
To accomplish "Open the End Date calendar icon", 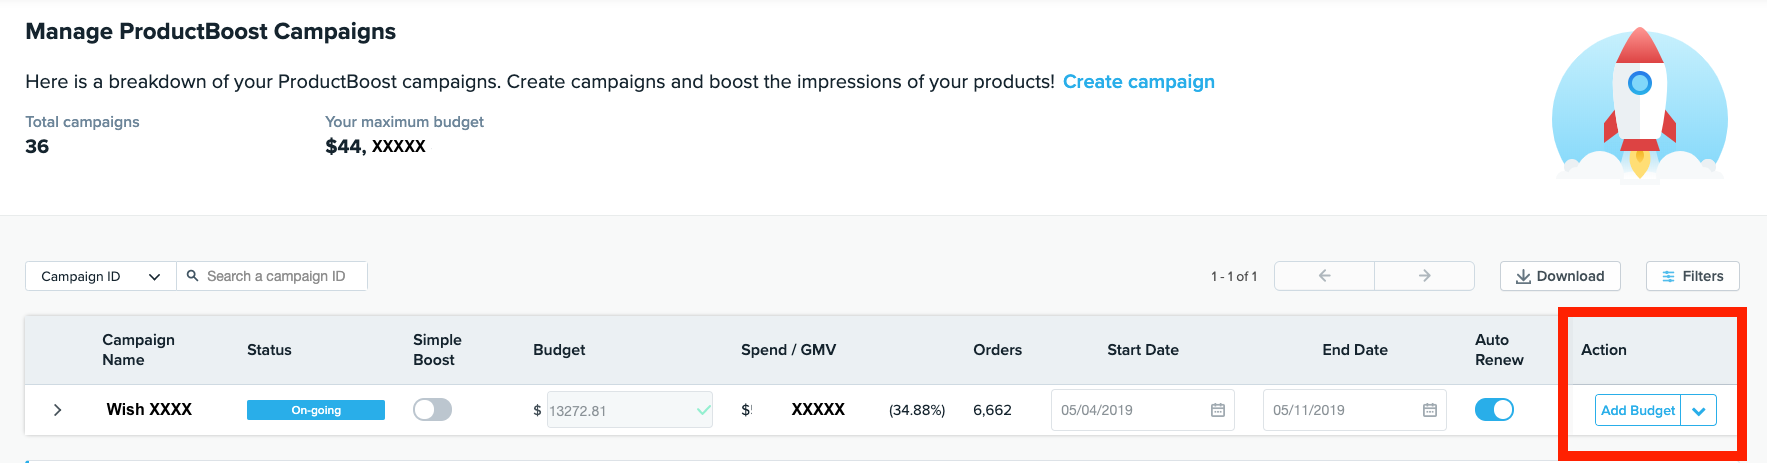I will pyautogui.click(x=1429, y=410).
